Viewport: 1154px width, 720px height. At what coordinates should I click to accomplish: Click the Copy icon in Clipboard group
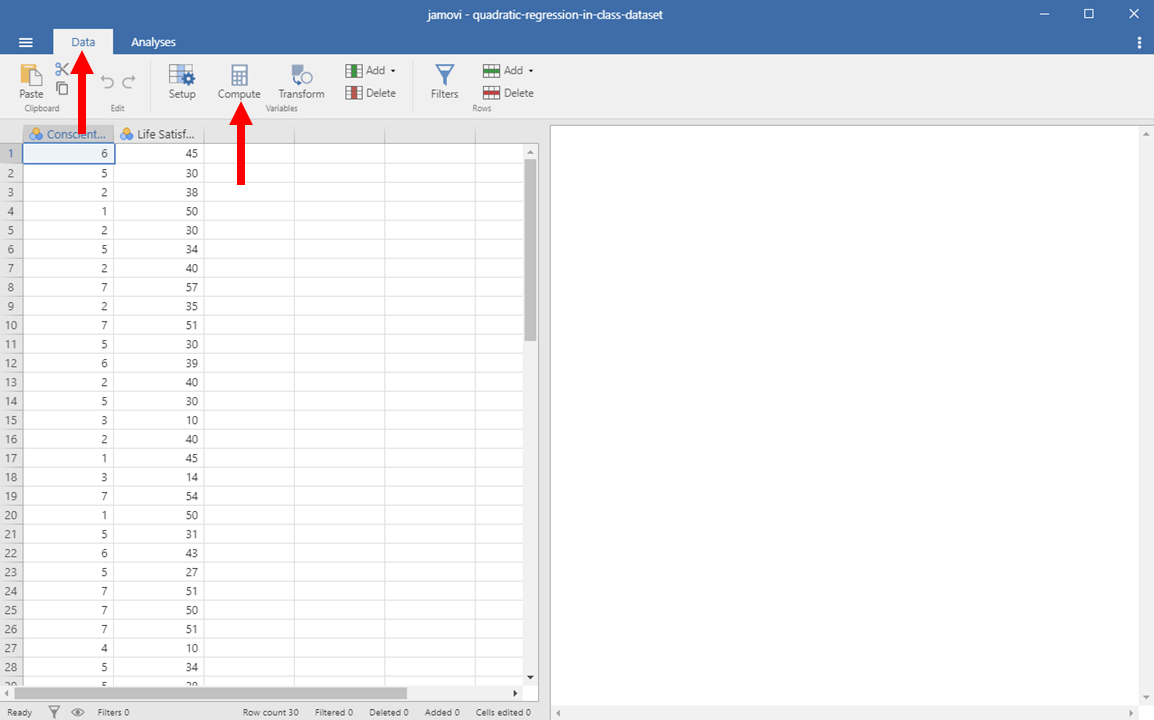click(x=62, y=88)
